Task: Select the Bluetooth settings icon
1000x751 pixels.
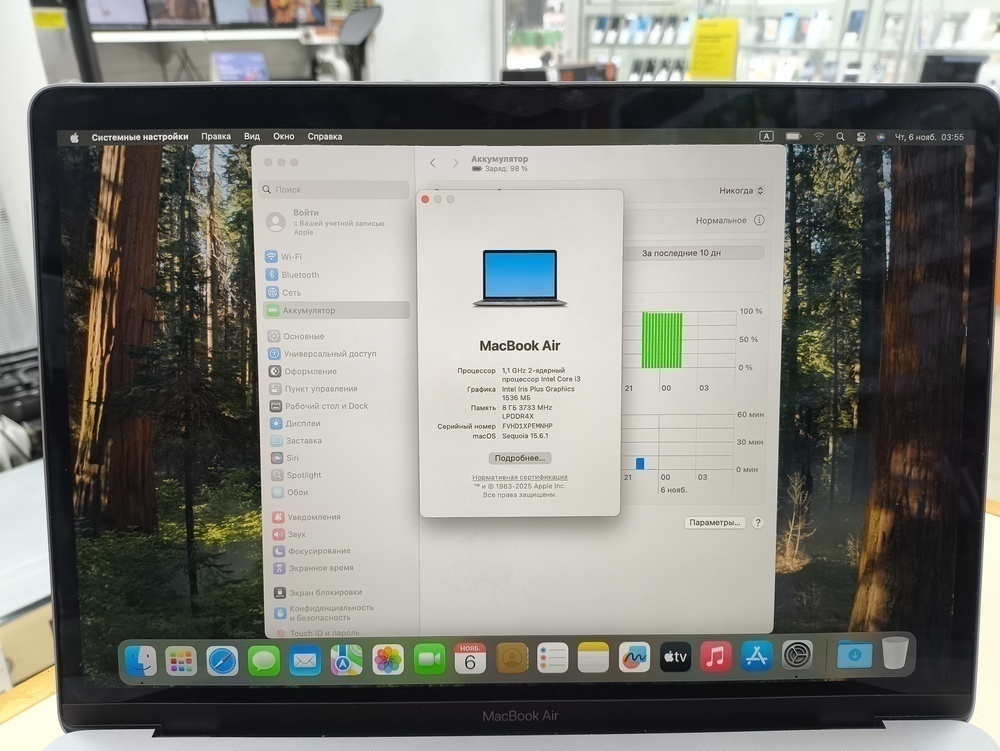Action: click(270, 274)
